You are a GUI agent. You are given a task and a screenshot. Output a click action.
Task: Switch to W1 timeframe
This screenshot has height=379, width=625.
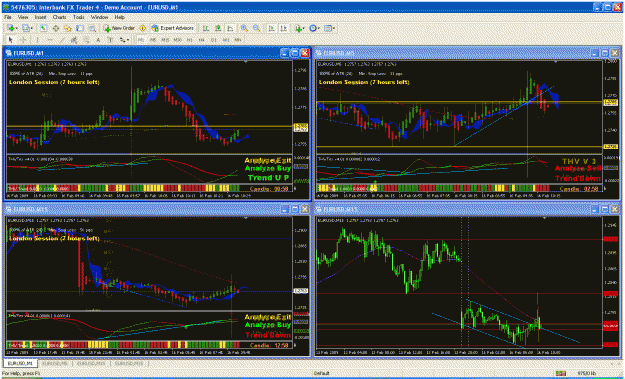click(226, 40)
